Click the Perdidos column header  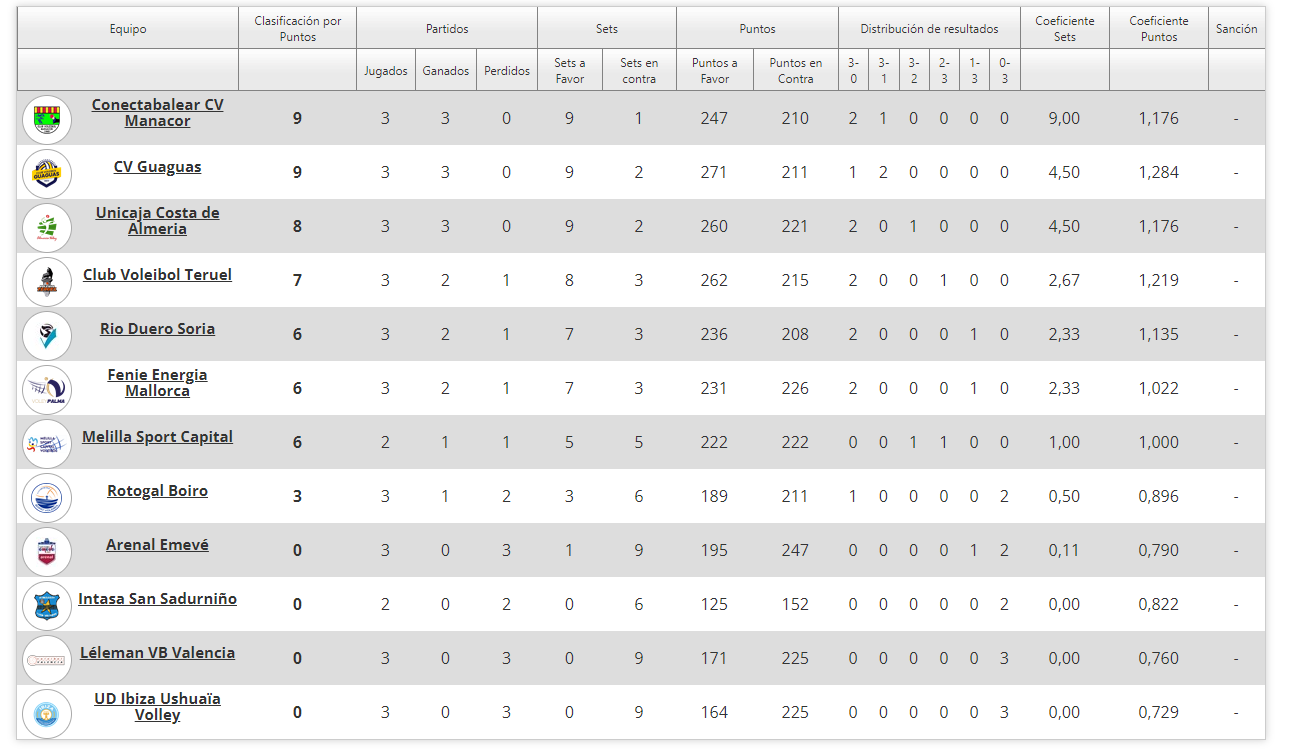507,71
